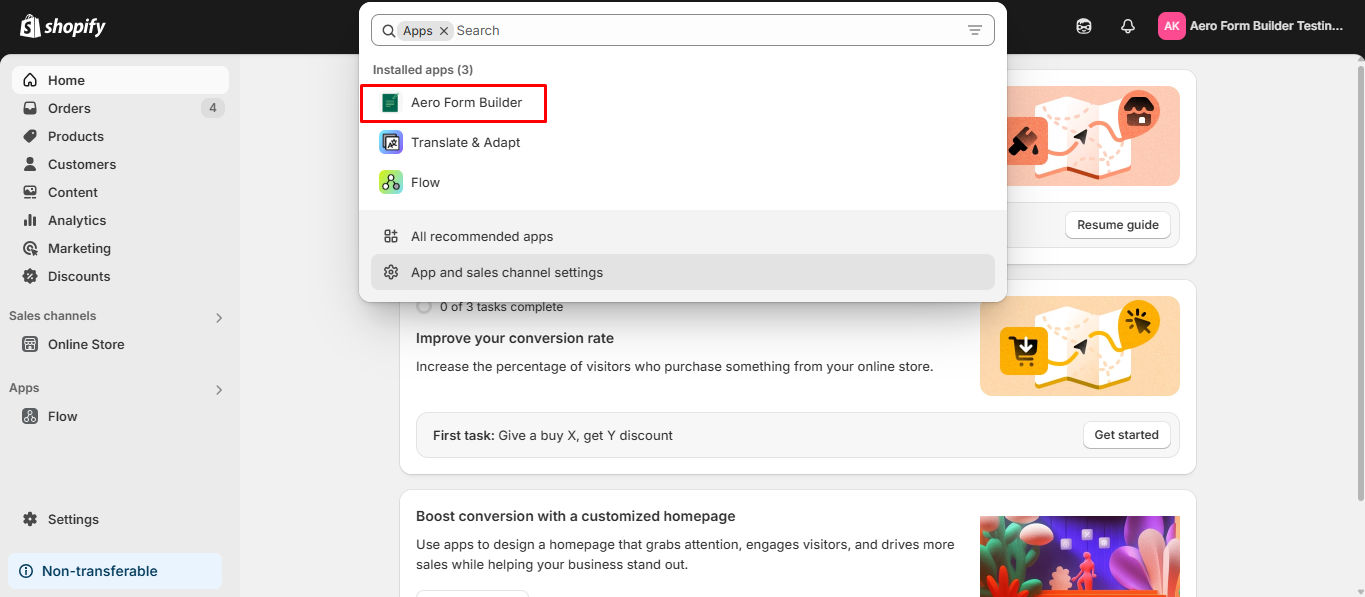
Task: Click Get started for first task
Action: [x=1126, y=435]
